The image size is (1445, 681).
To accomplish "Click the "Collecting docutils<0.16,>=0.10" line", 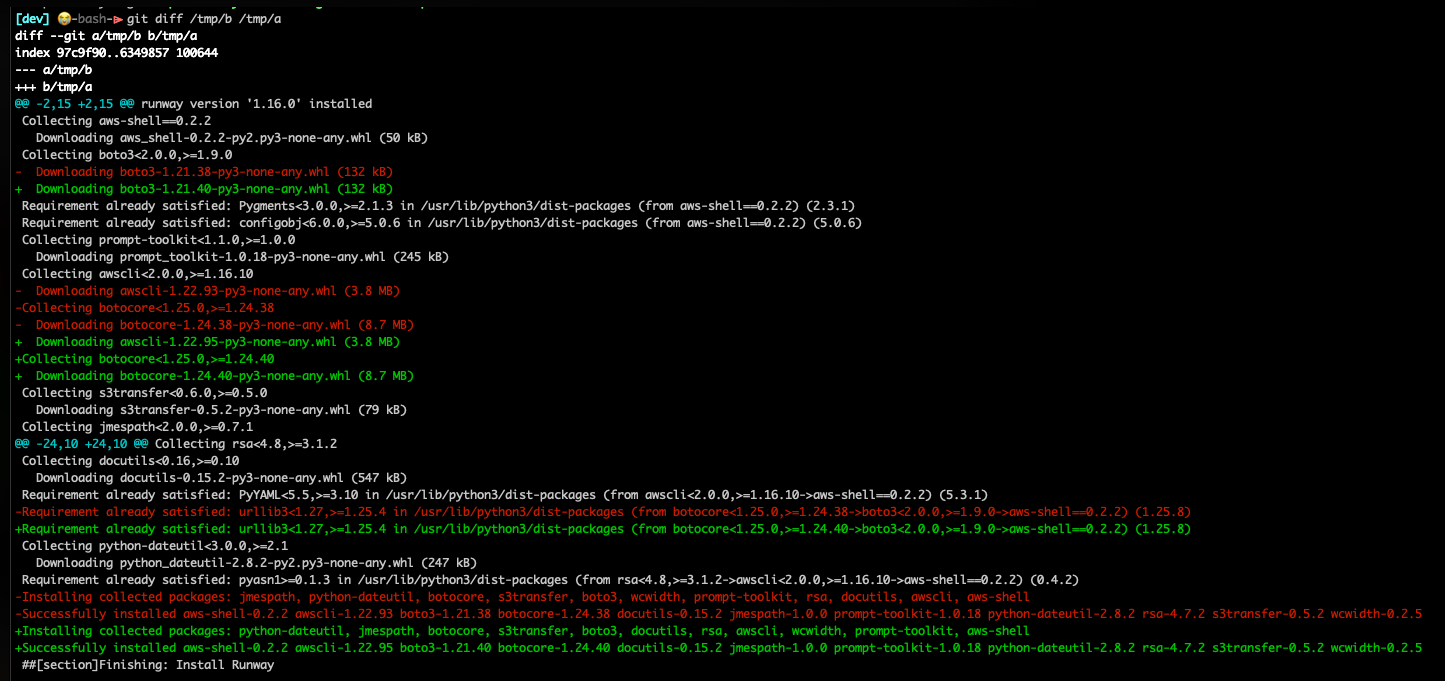I will [131, 461].
